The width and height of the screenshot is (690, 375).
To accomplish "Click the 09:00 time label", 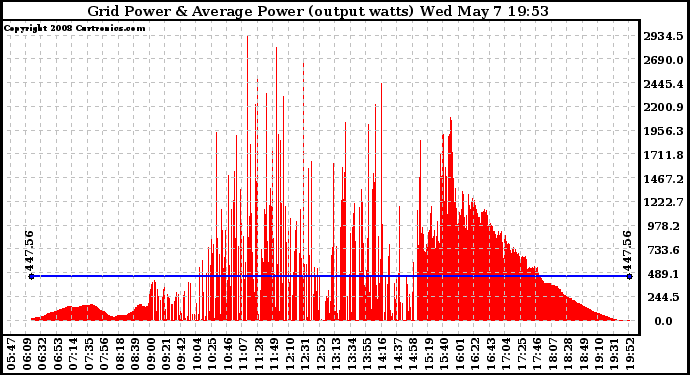I will (x=150, y=354).
